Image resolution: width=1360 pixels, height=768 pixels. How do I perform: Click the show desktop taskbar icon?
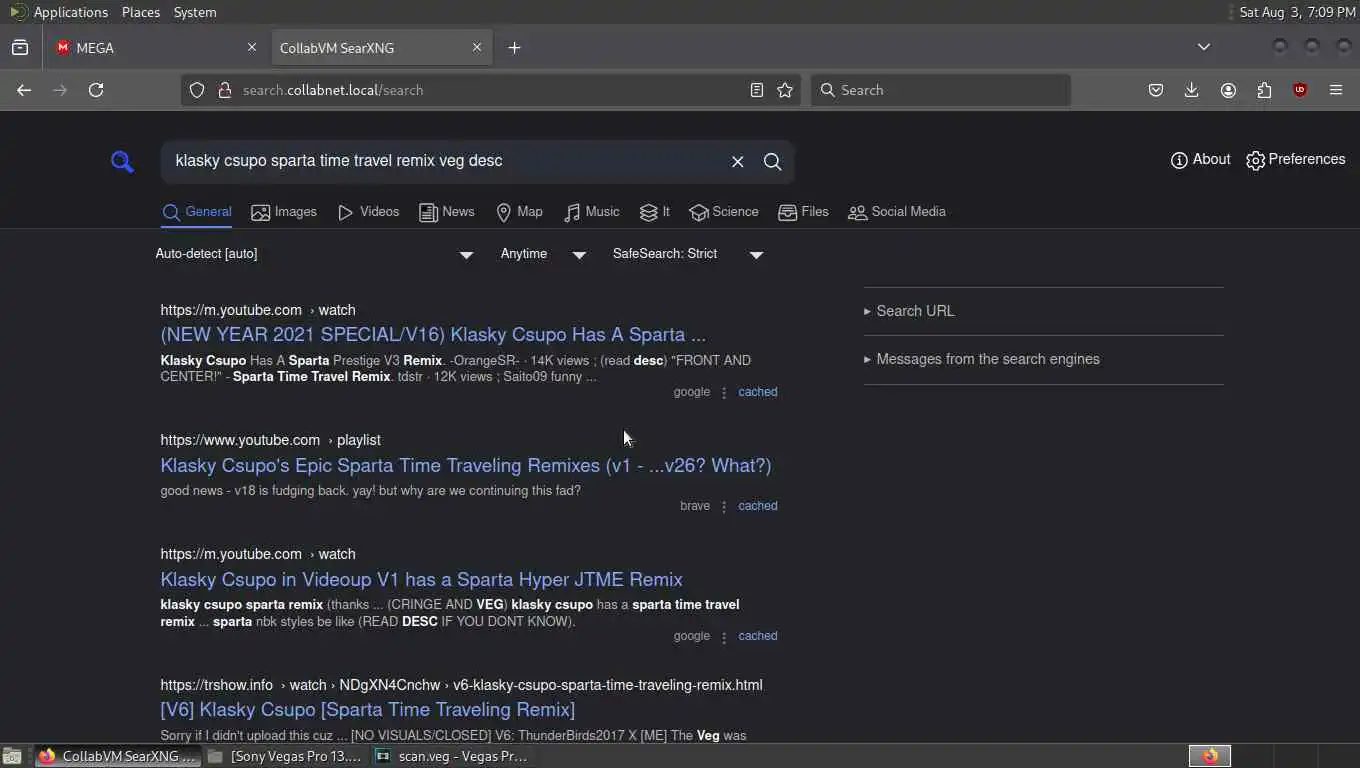click(12, 756)
